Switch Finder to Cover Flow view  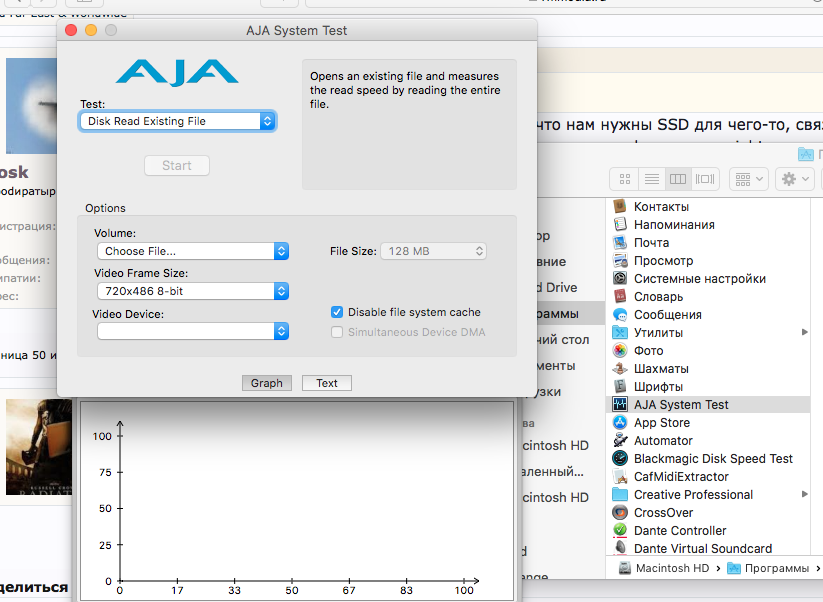pyautogui.click(x=705, y=179)
